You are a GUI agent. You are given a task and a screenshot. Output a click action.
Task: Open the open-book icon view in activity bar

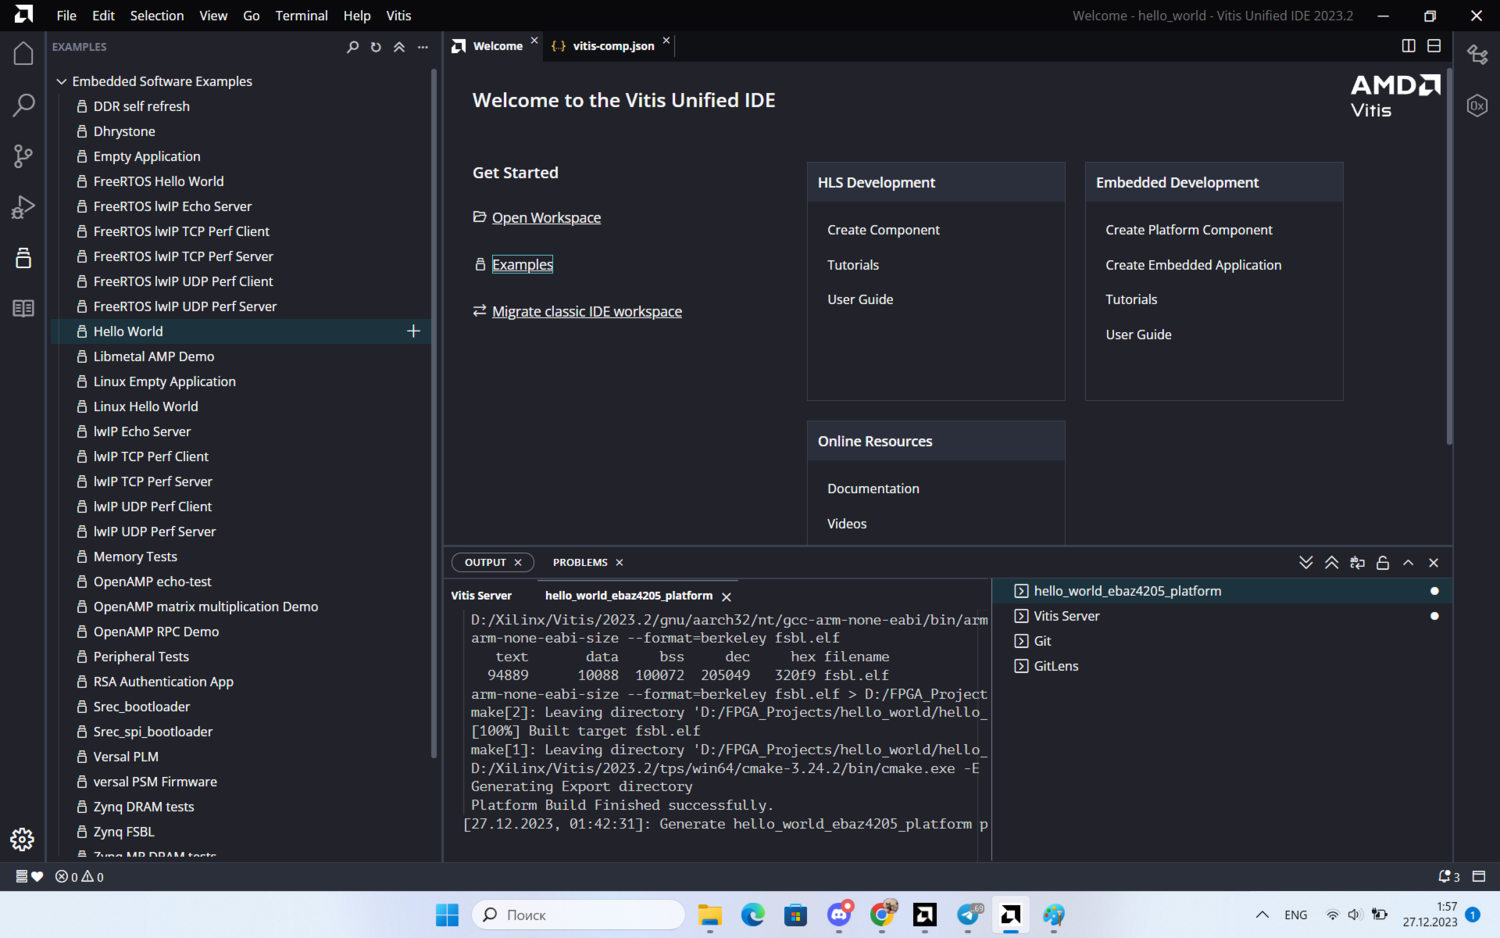[x=23, y=309]
